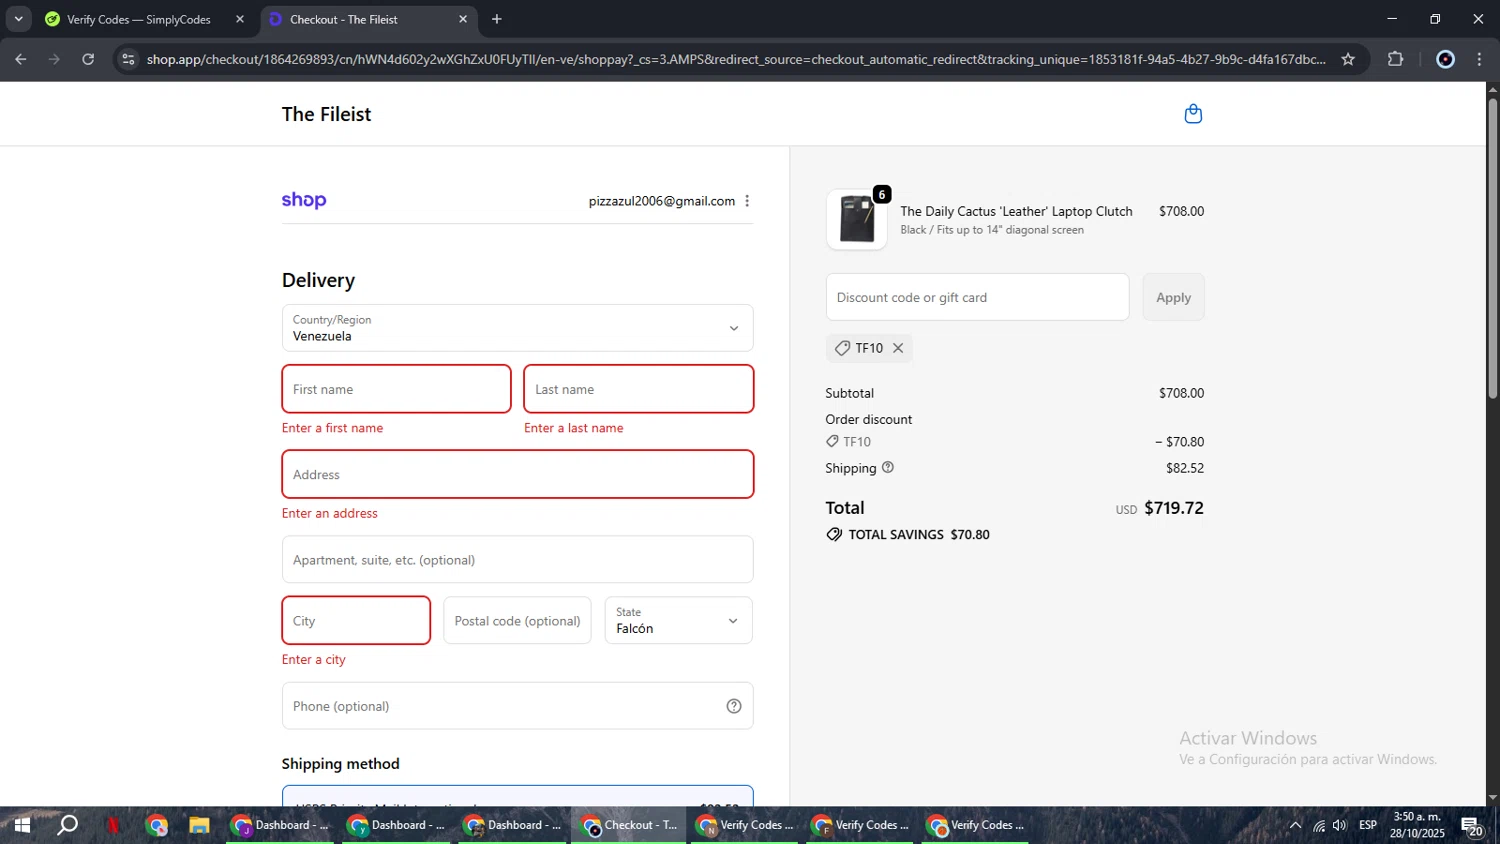This screenshot has width=1500, height=844.
Task: Open Chrome three-dot menu
Action: (x=1480, y=59)
